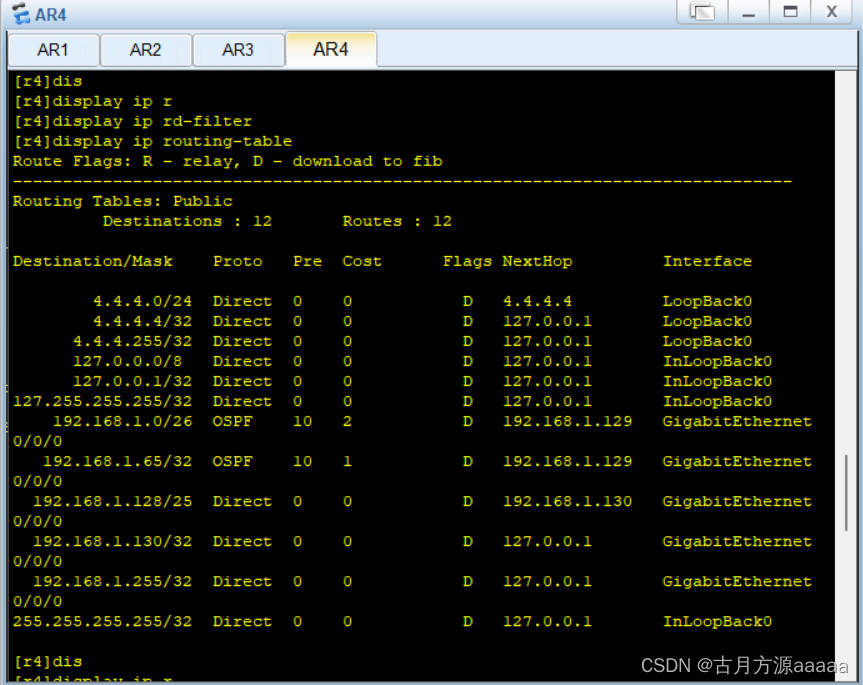Click InLoopBack0 interface in 255.255.255.255/32 row
This screenshot has height=685, width=863.
717,622
